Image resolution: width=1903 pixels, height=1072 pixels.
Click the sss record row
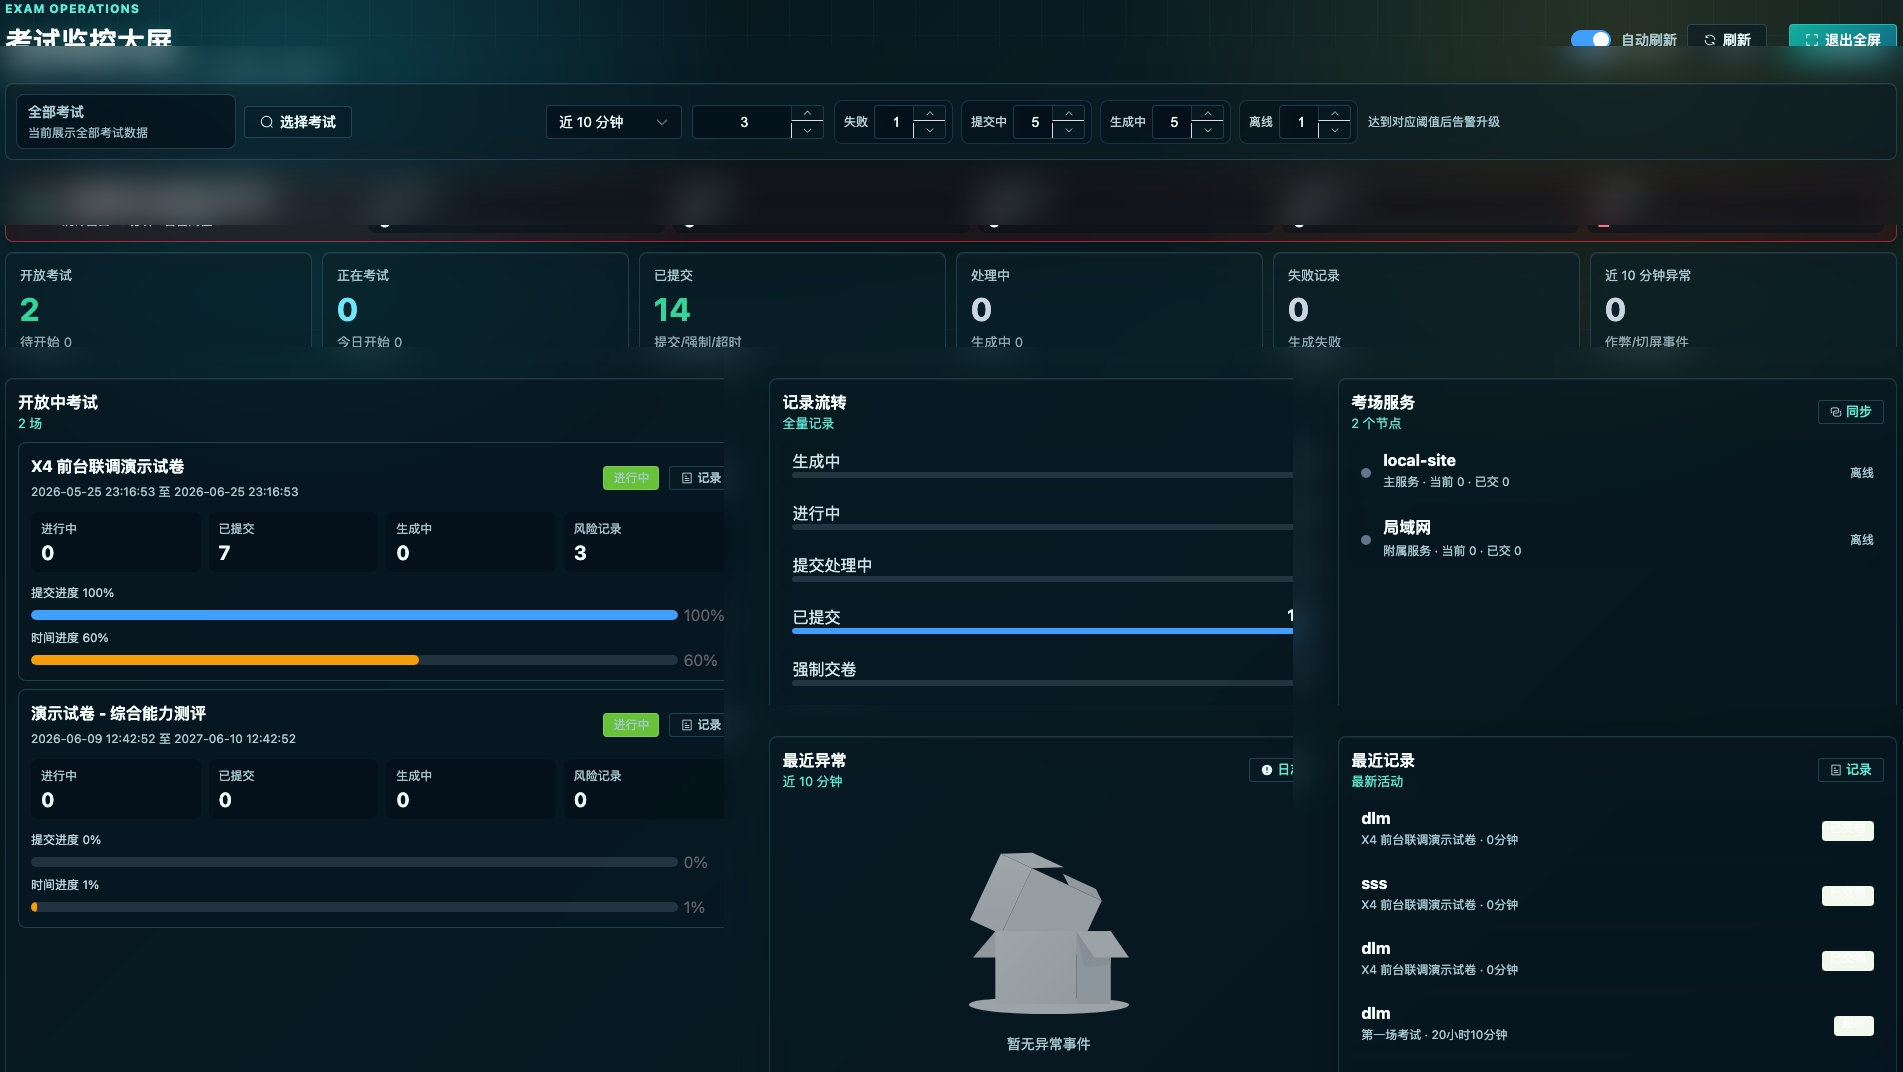pyautogui.click(x=1617, y=894)
